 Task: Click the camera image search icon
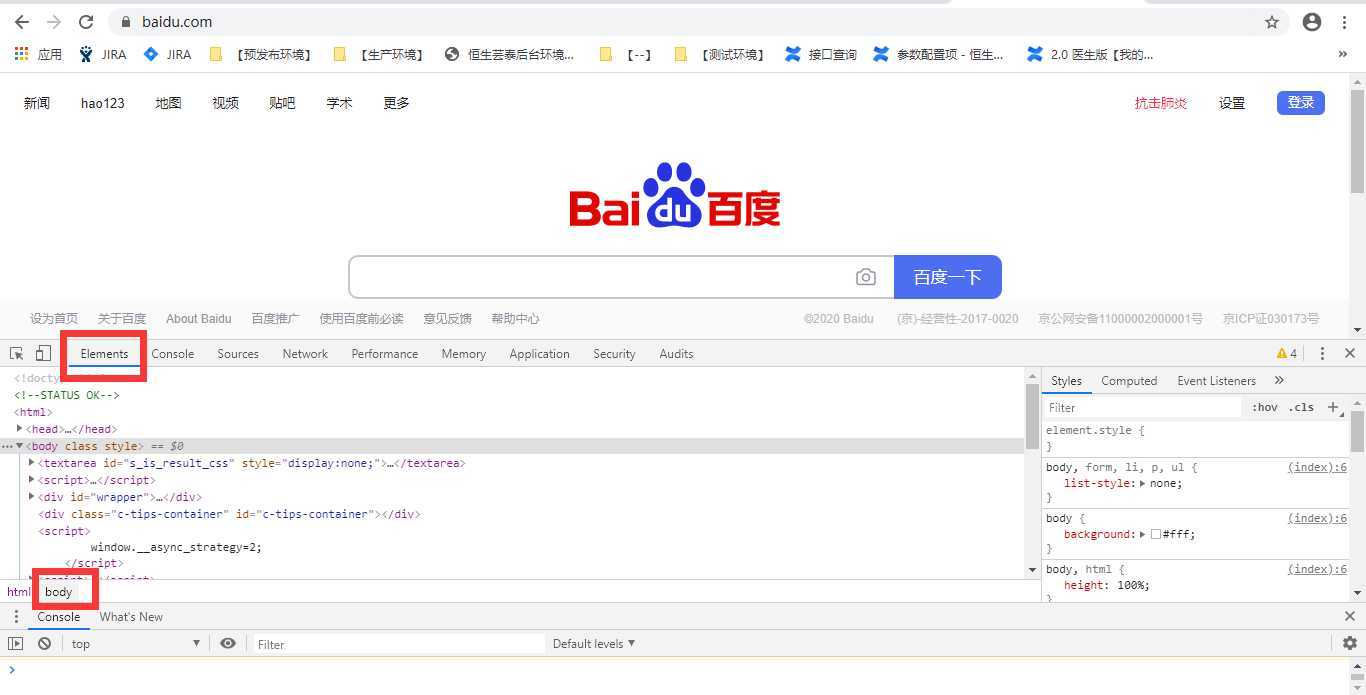[866, 277]
